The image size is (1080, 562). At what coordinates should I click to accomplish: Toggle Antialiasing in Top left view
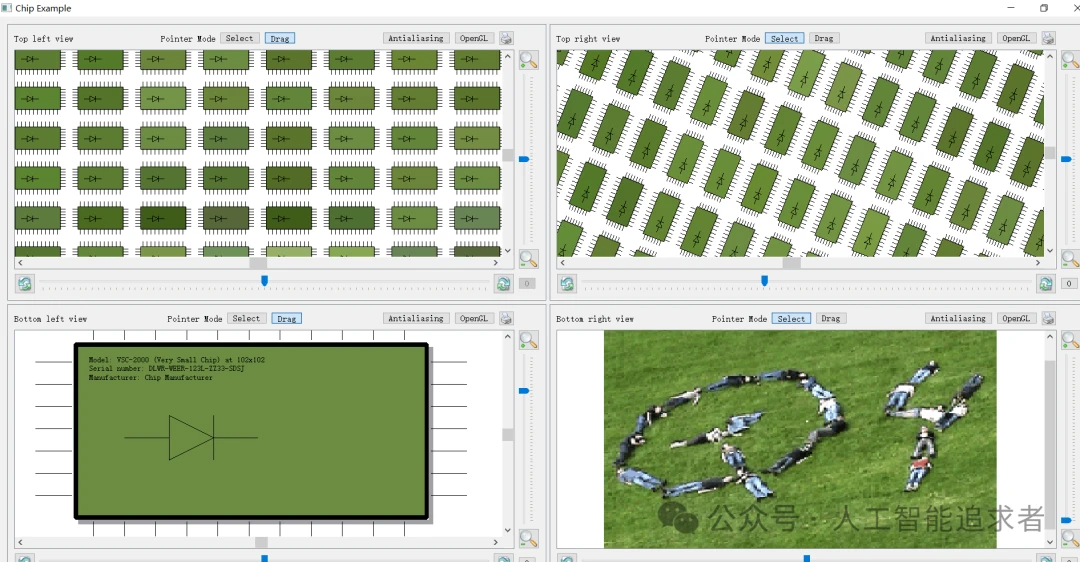click(x=415, y=39)
